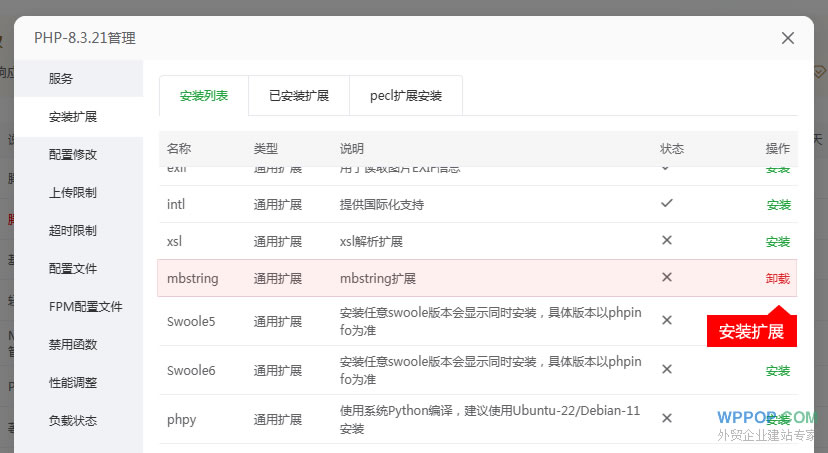This screenshot has height=453, width=828.
Task: Click the 状态 column header
Action: (672, 149)
